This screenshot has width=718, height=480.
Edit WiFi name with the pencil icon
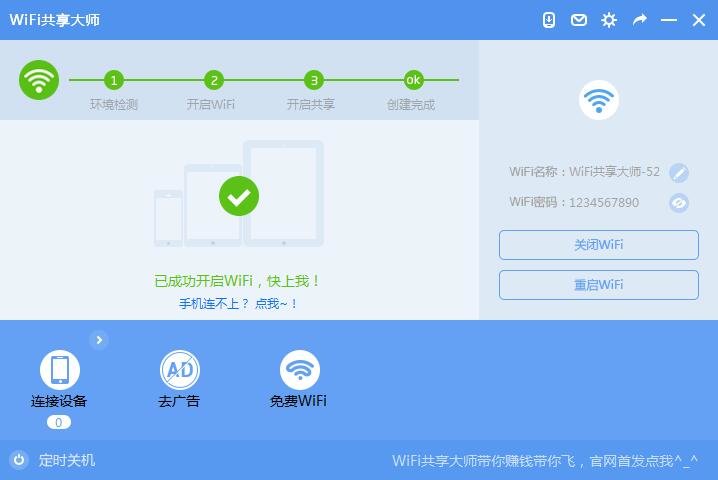coord(679,172)
